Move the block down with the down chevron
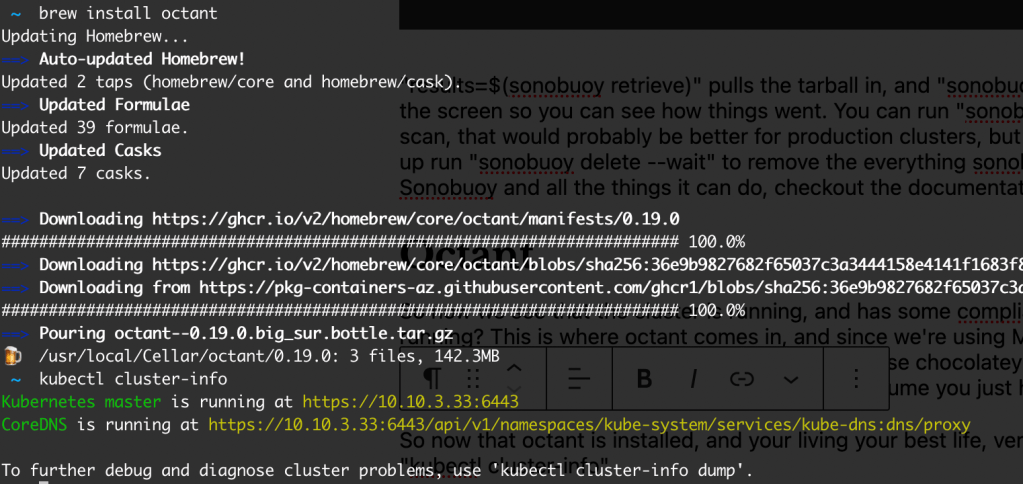Image resolution: width=1023 pixels, height=484 pixels. coord(514,391)
